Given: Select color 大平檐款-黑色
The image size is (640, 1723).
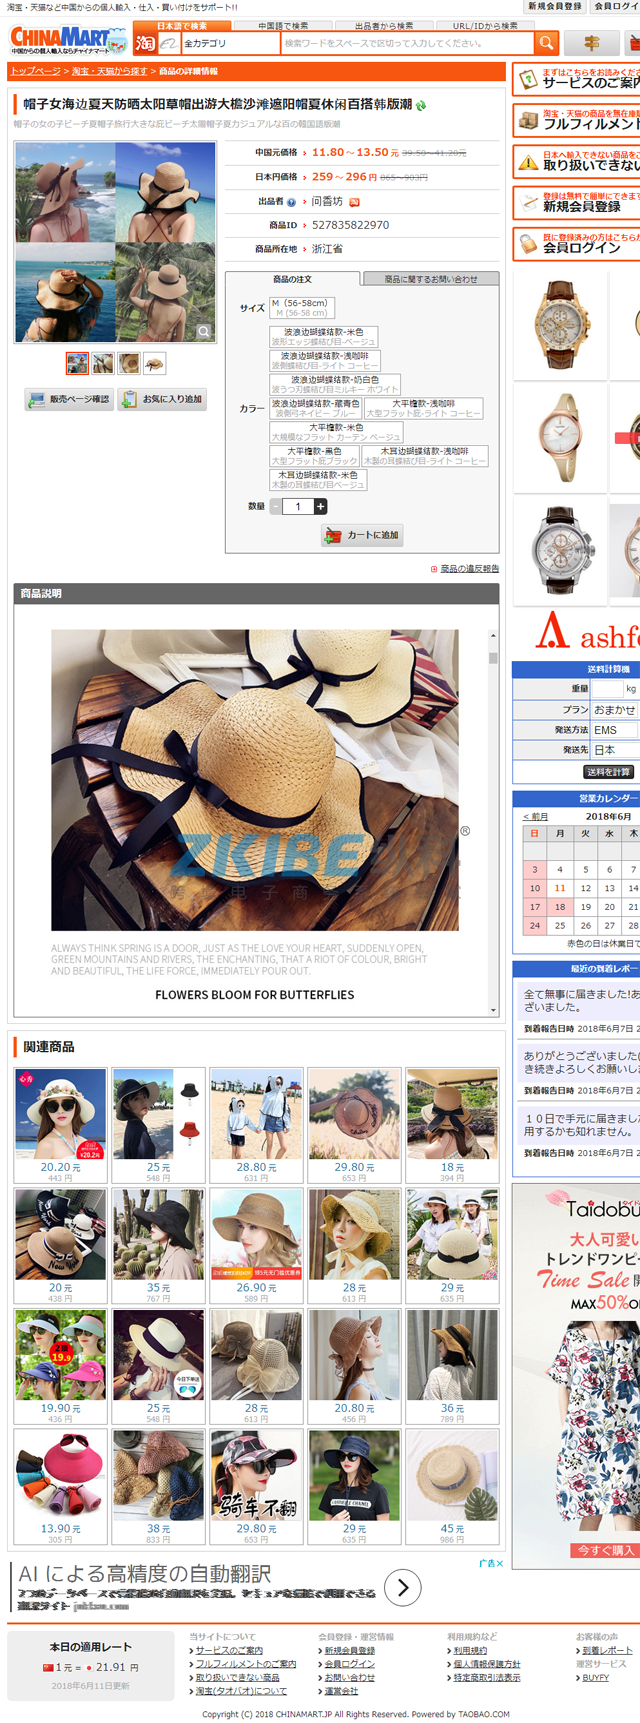Looking at the screenshot, I should [314, 456].
